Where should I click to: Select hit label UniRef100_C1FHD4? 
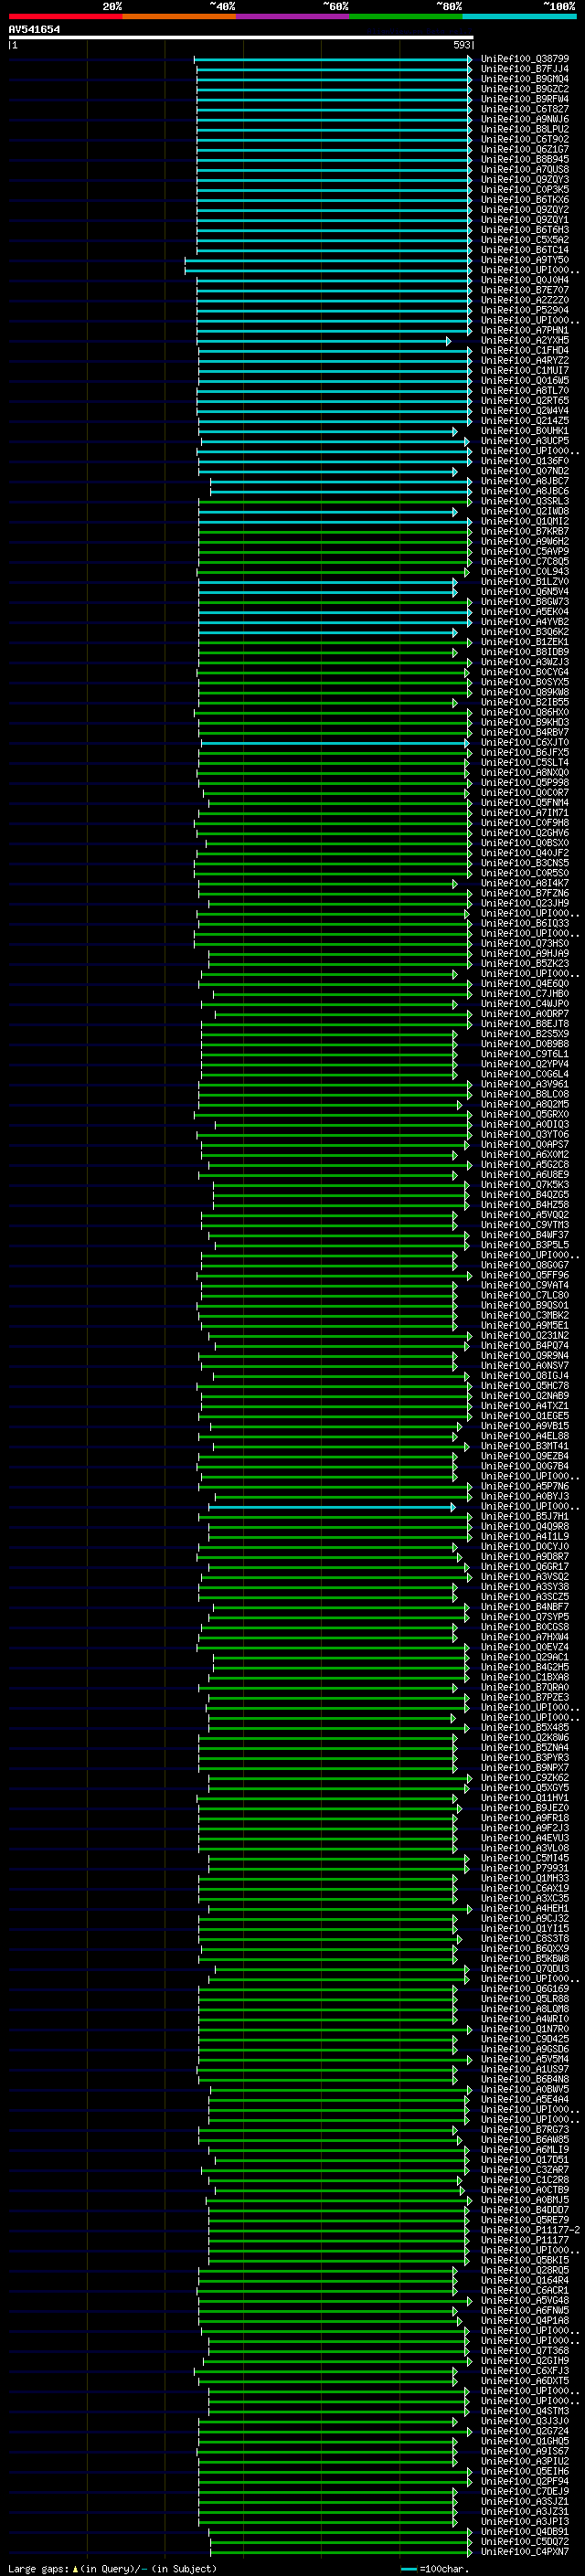(x=525, y=351)
